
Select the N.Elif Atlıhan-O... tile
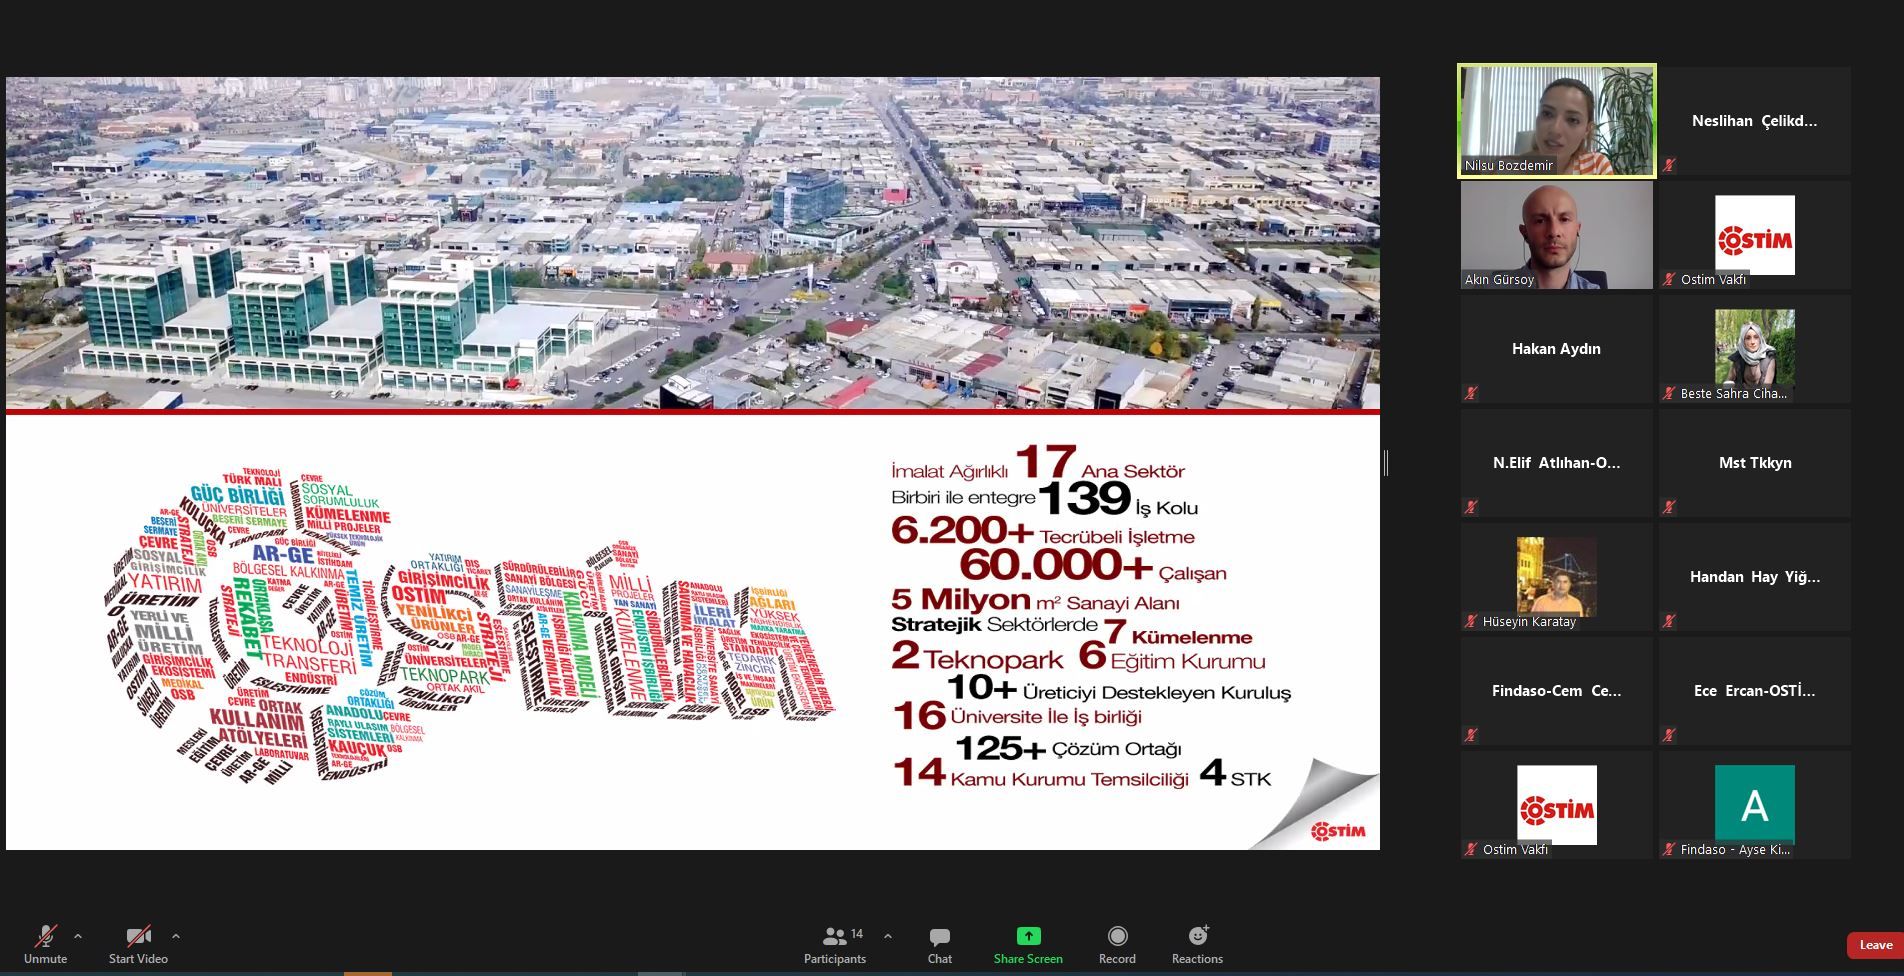point(1557,463)
